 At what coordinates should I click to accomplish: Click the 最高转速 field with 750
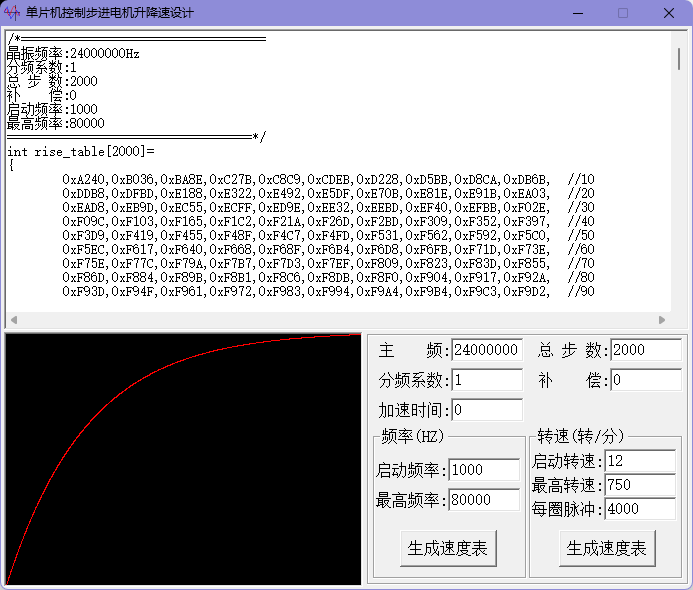click(640, 485)
